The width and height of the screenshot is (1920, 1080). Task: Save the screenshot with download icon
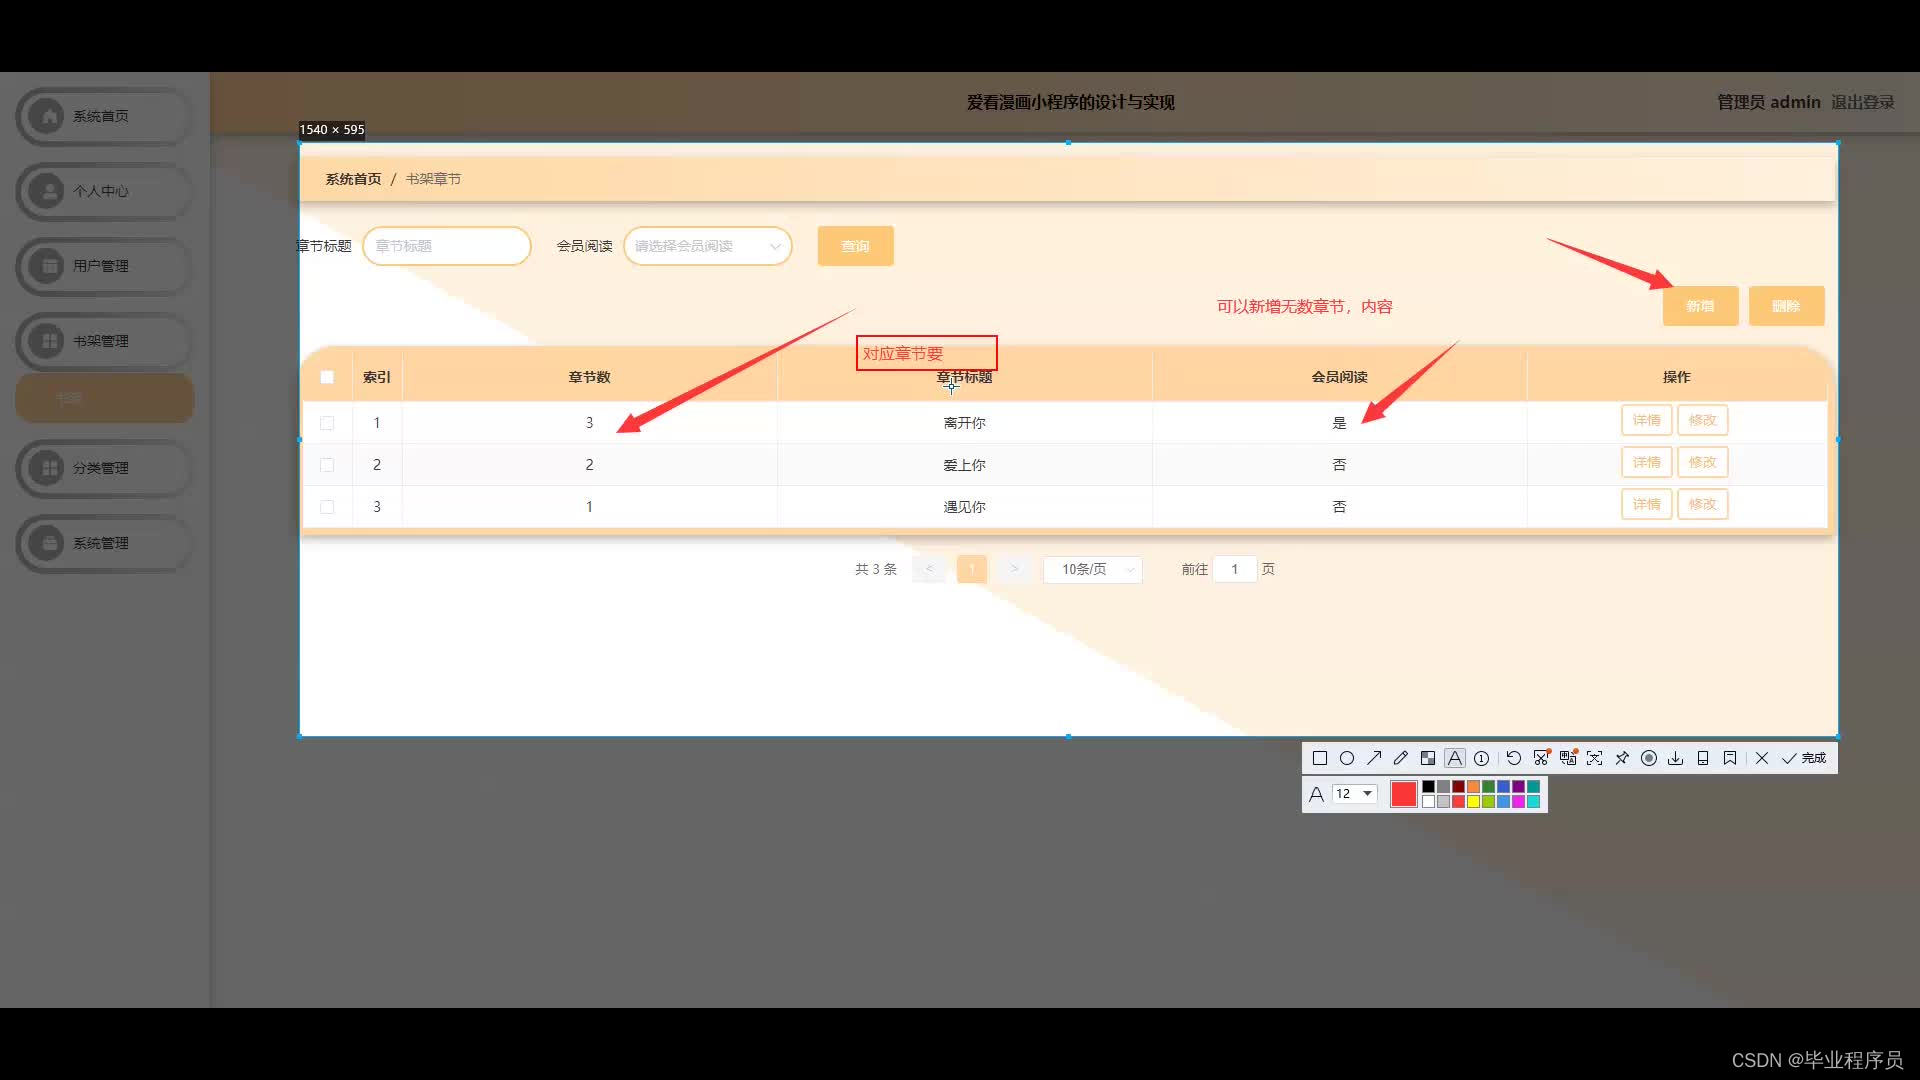[1676, 758]
